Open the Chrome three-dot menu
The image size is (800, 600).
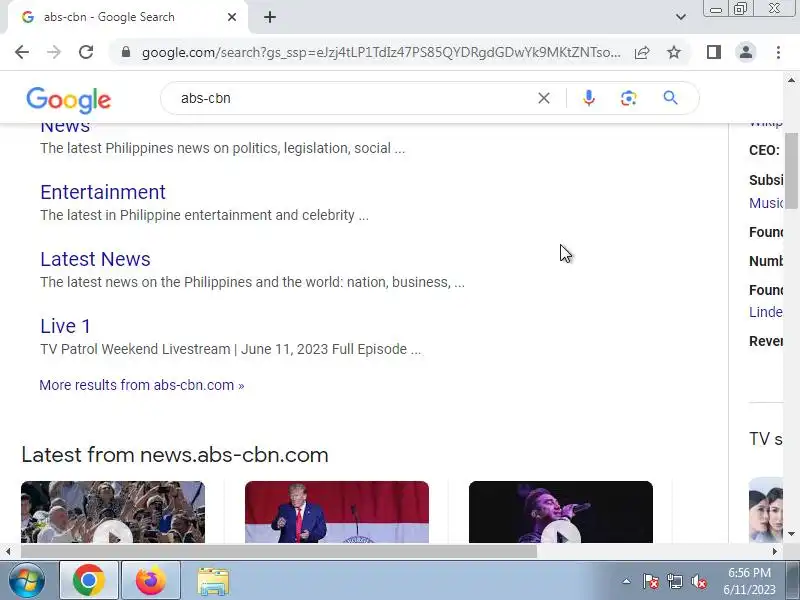tap(778, 52)
